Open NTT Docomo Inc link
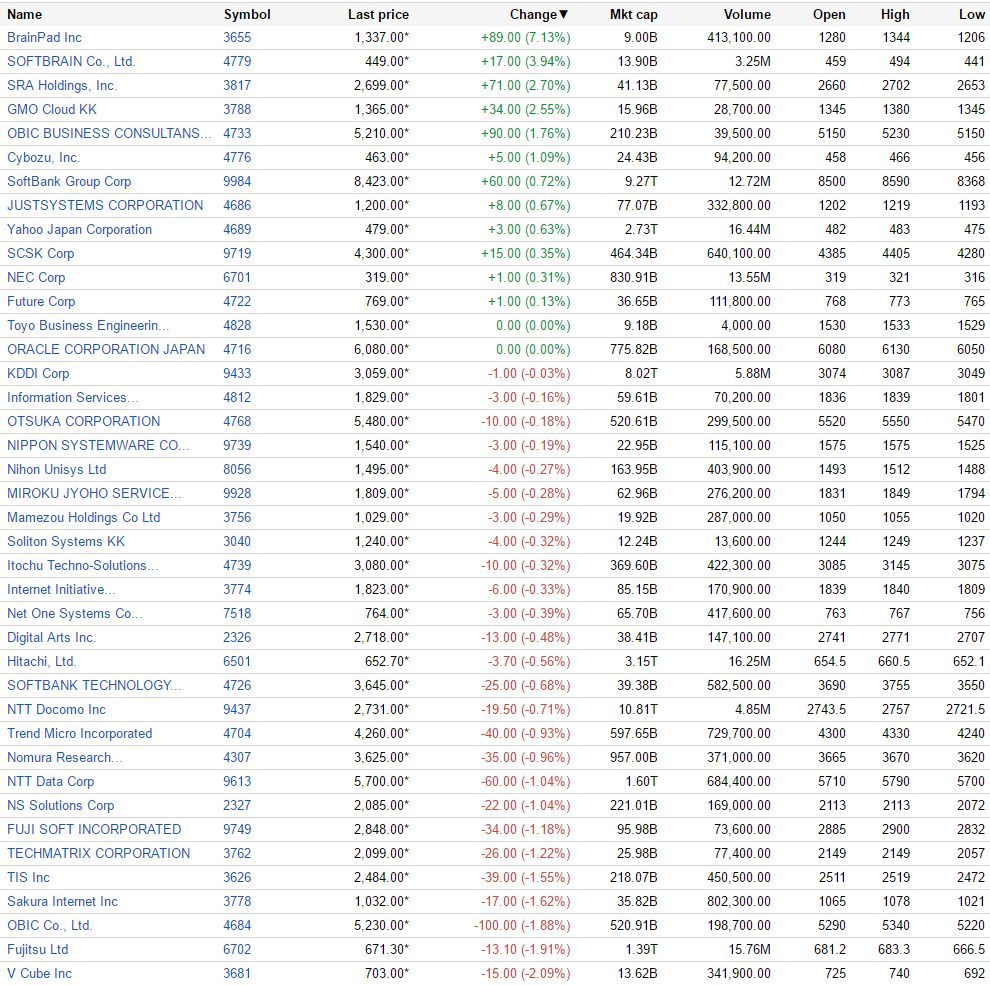This screenshot has width=990, height=985. (x=56, y=709)
